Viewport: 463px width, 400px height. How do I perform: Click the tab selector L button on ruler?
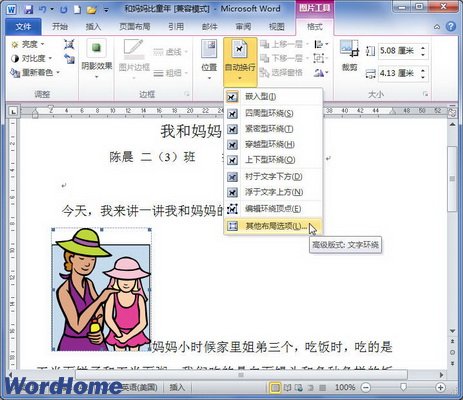click(13, 111)
